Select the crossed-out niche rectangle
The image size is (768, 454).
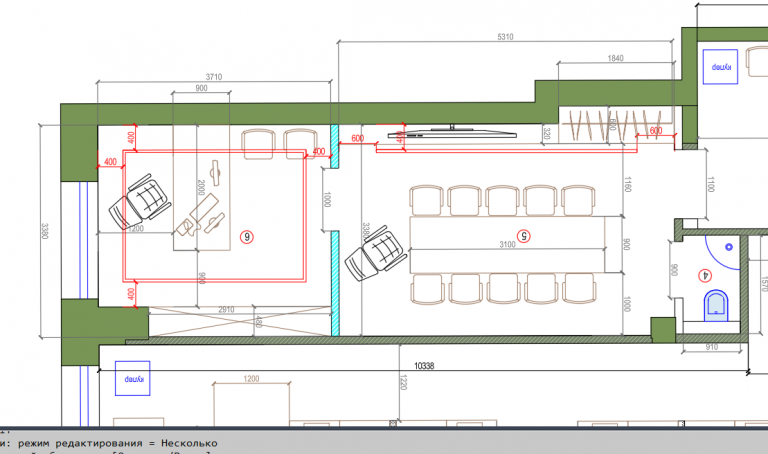pos(240,321)
